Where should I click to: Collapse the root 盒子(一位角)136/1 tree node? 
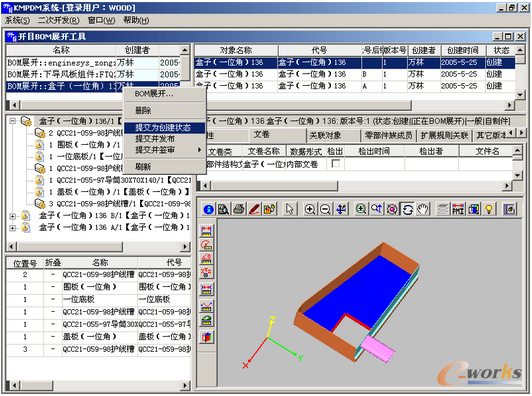point(13,121)
